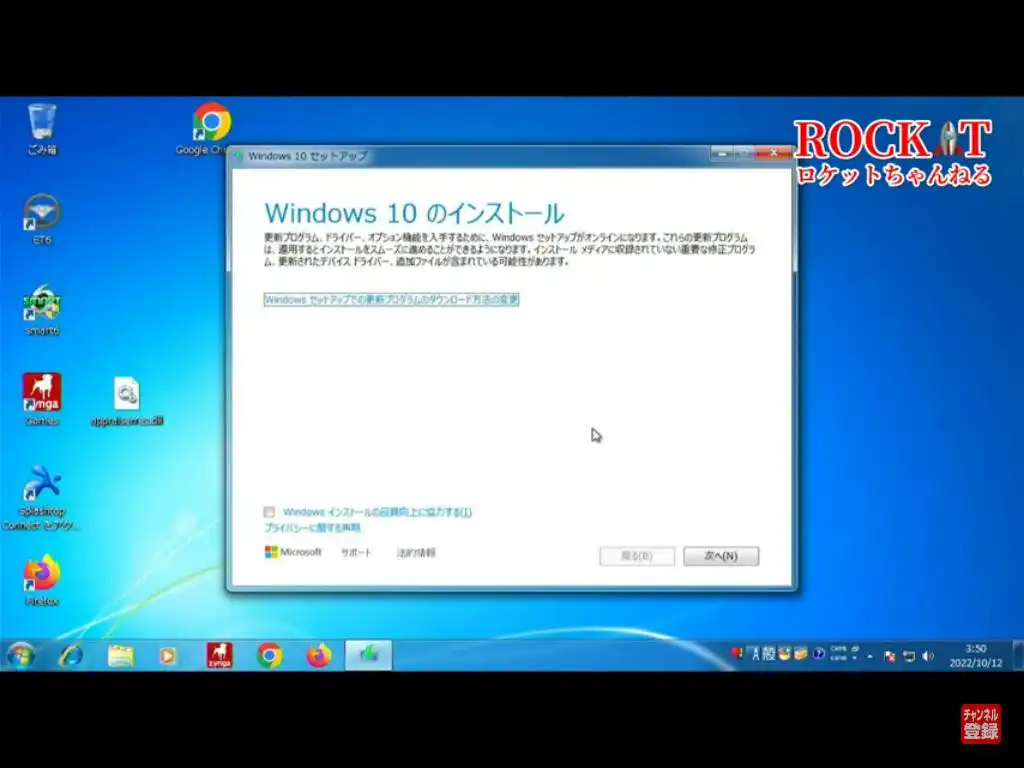Launch Zynga from the taskbar

pos(219,655)
